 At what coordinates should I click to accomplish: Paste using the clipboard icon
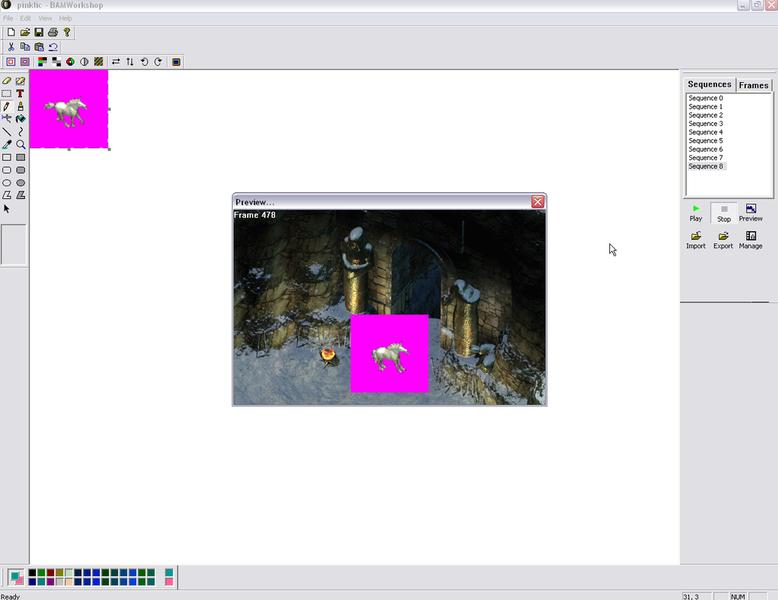(x=39, y=47)
